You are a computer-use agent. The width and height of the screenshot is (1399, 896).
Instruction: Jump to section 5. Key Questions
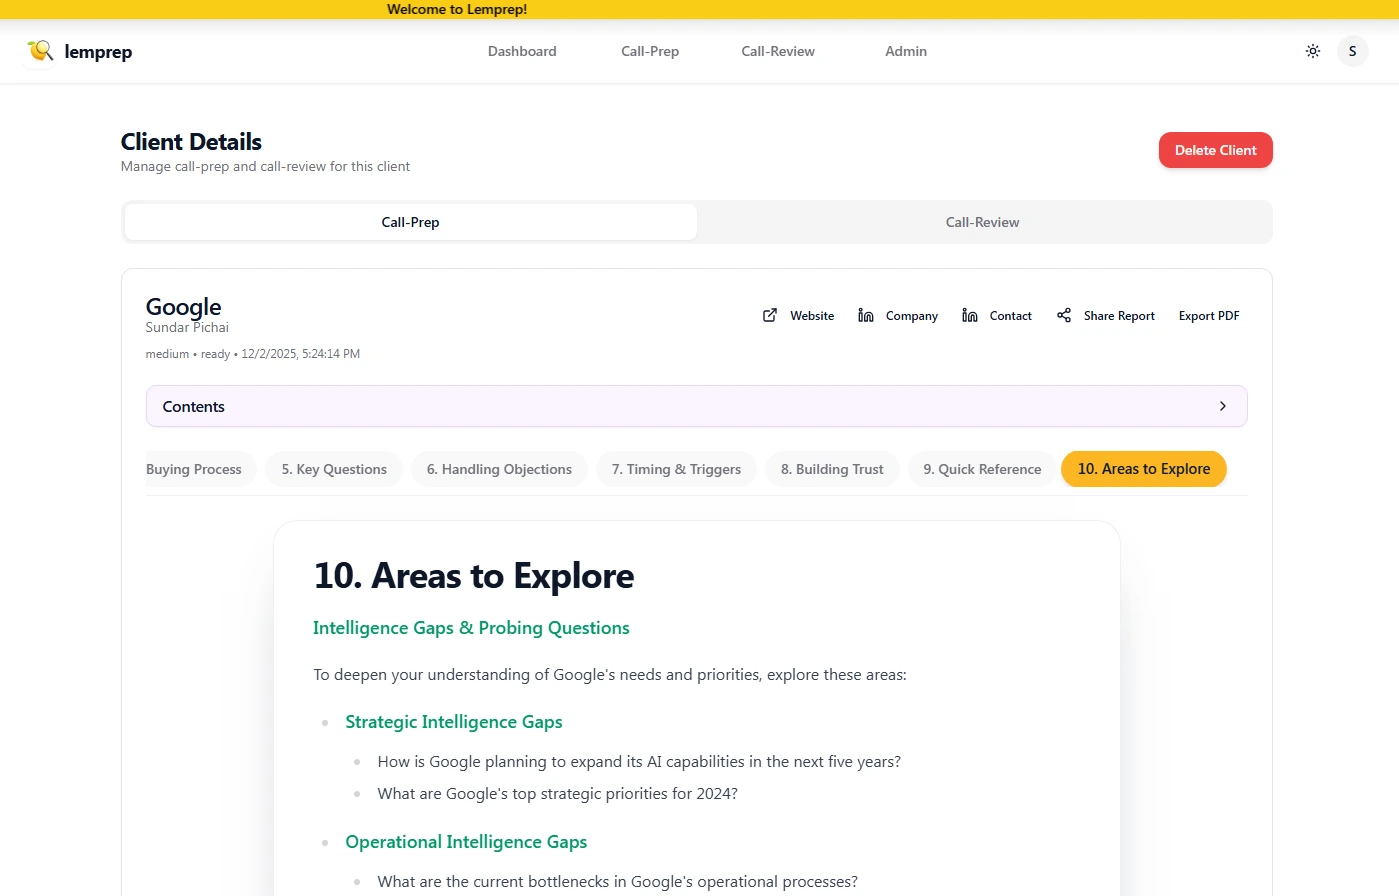pos(334,469)
